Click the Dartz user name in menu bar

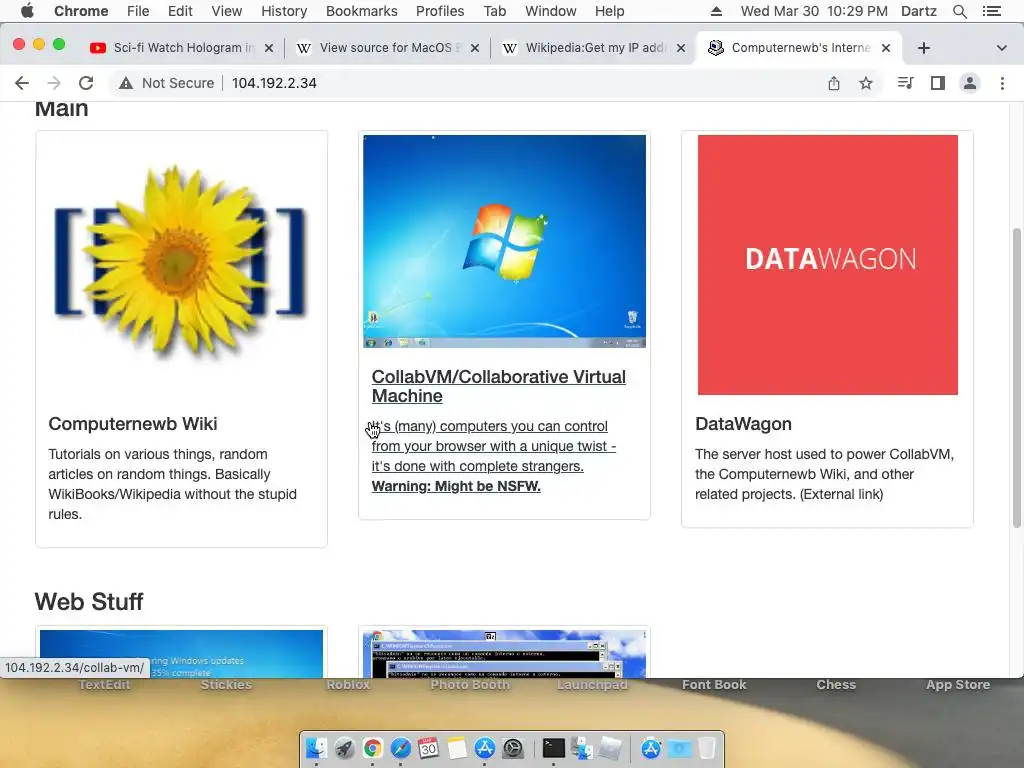[x=918, y=11]
